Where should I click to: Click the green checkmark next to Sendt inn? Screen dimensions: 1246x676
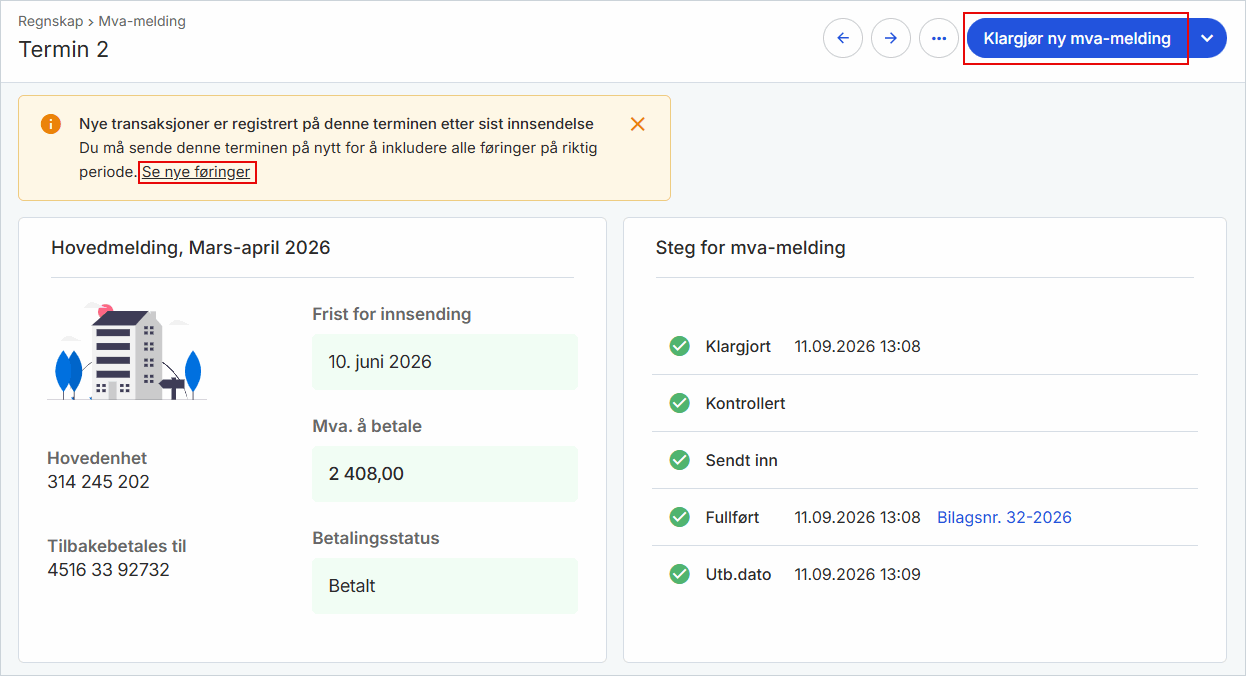[x=680, y=460]
